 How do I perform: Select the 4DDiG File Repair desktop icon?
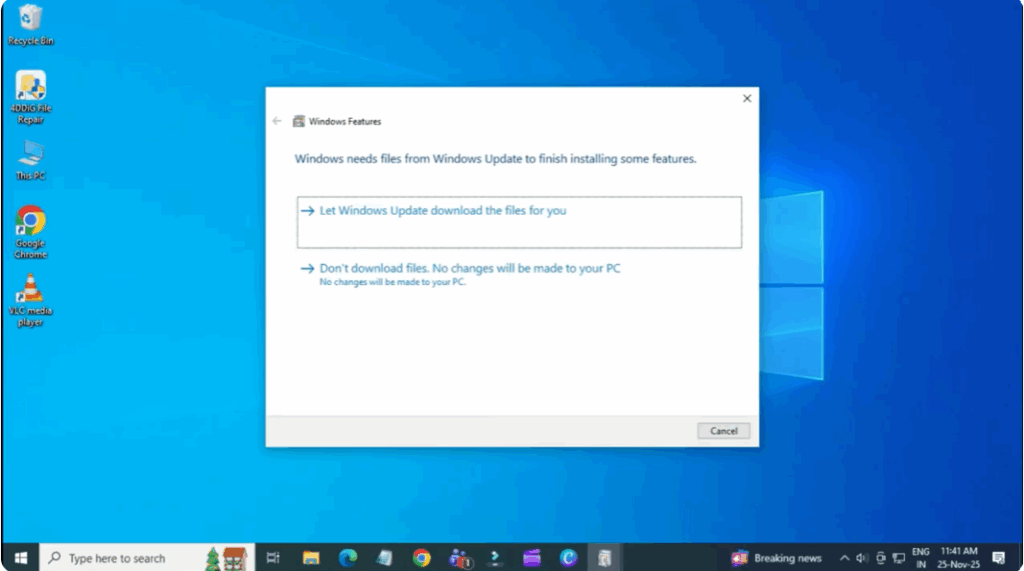(x=31, y=97)
